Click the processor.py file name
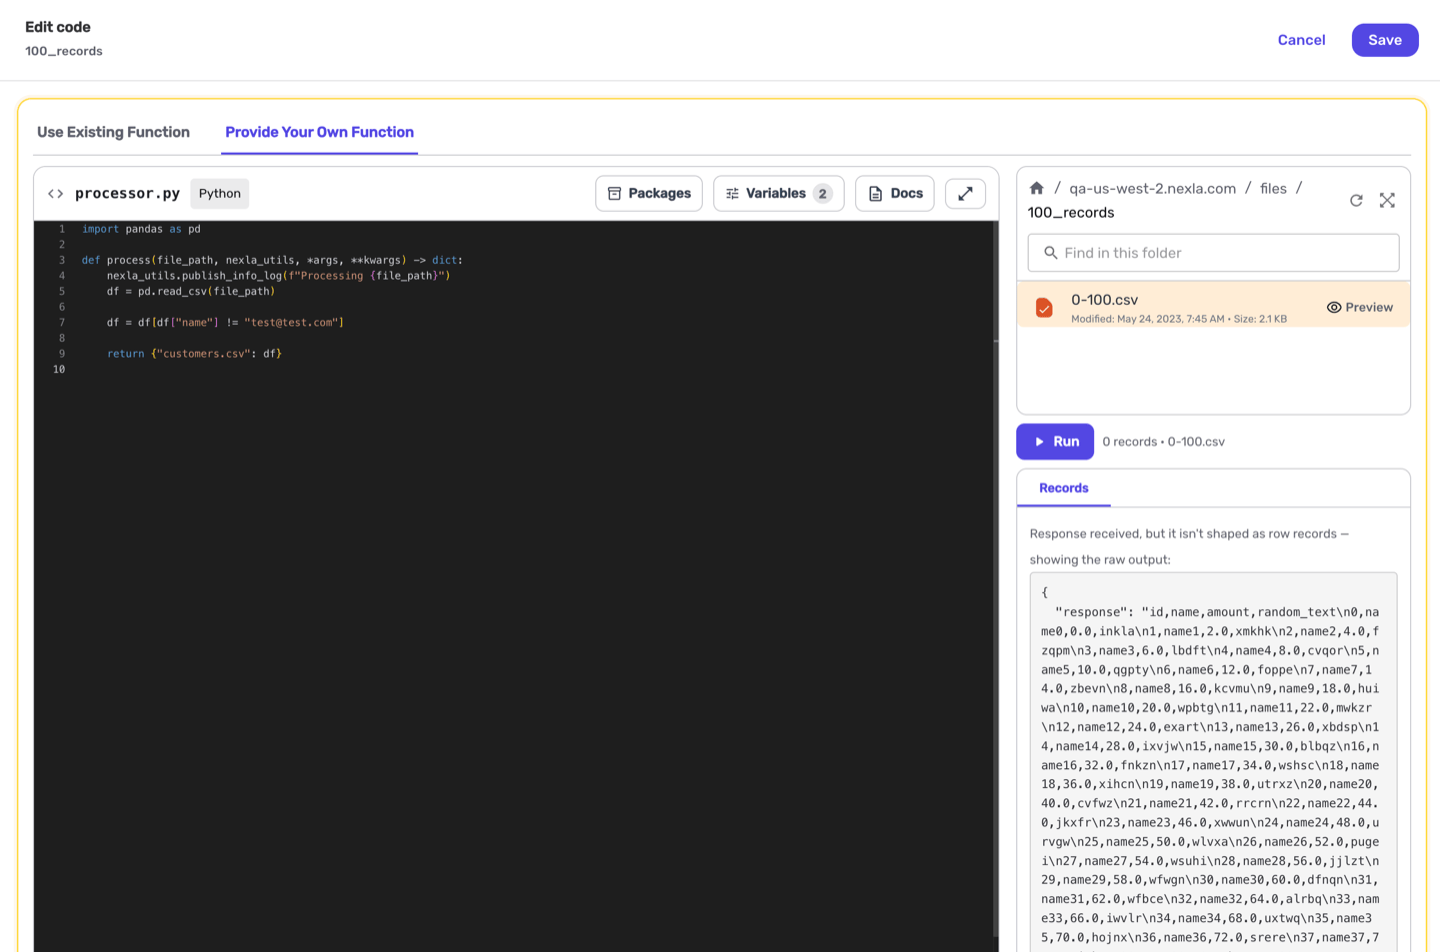 tap(127, 193)
